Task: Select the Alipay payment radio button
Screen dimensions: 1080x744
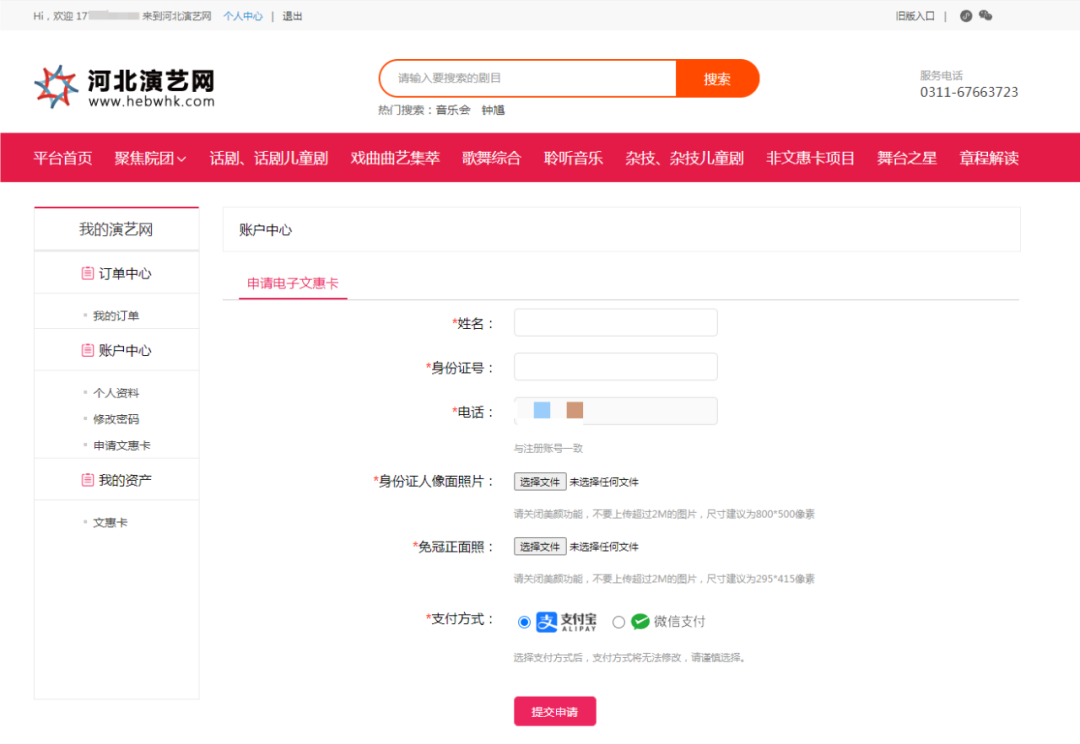Action: 523,620
